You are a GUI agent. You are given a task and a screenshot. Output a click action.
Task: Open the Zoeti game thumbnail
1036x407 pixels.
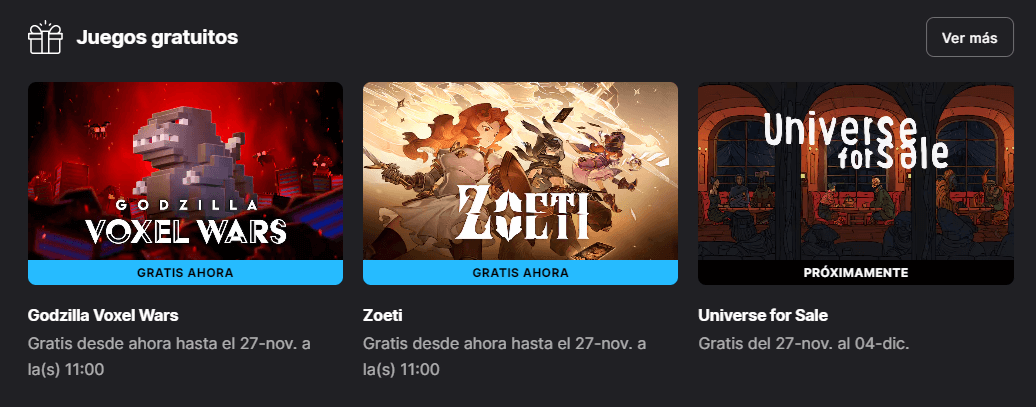tap(521, 171)
